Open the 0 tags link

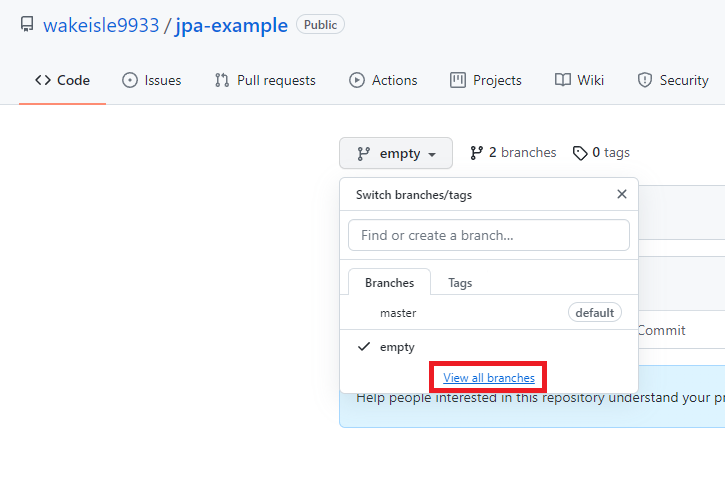[601, 153]
